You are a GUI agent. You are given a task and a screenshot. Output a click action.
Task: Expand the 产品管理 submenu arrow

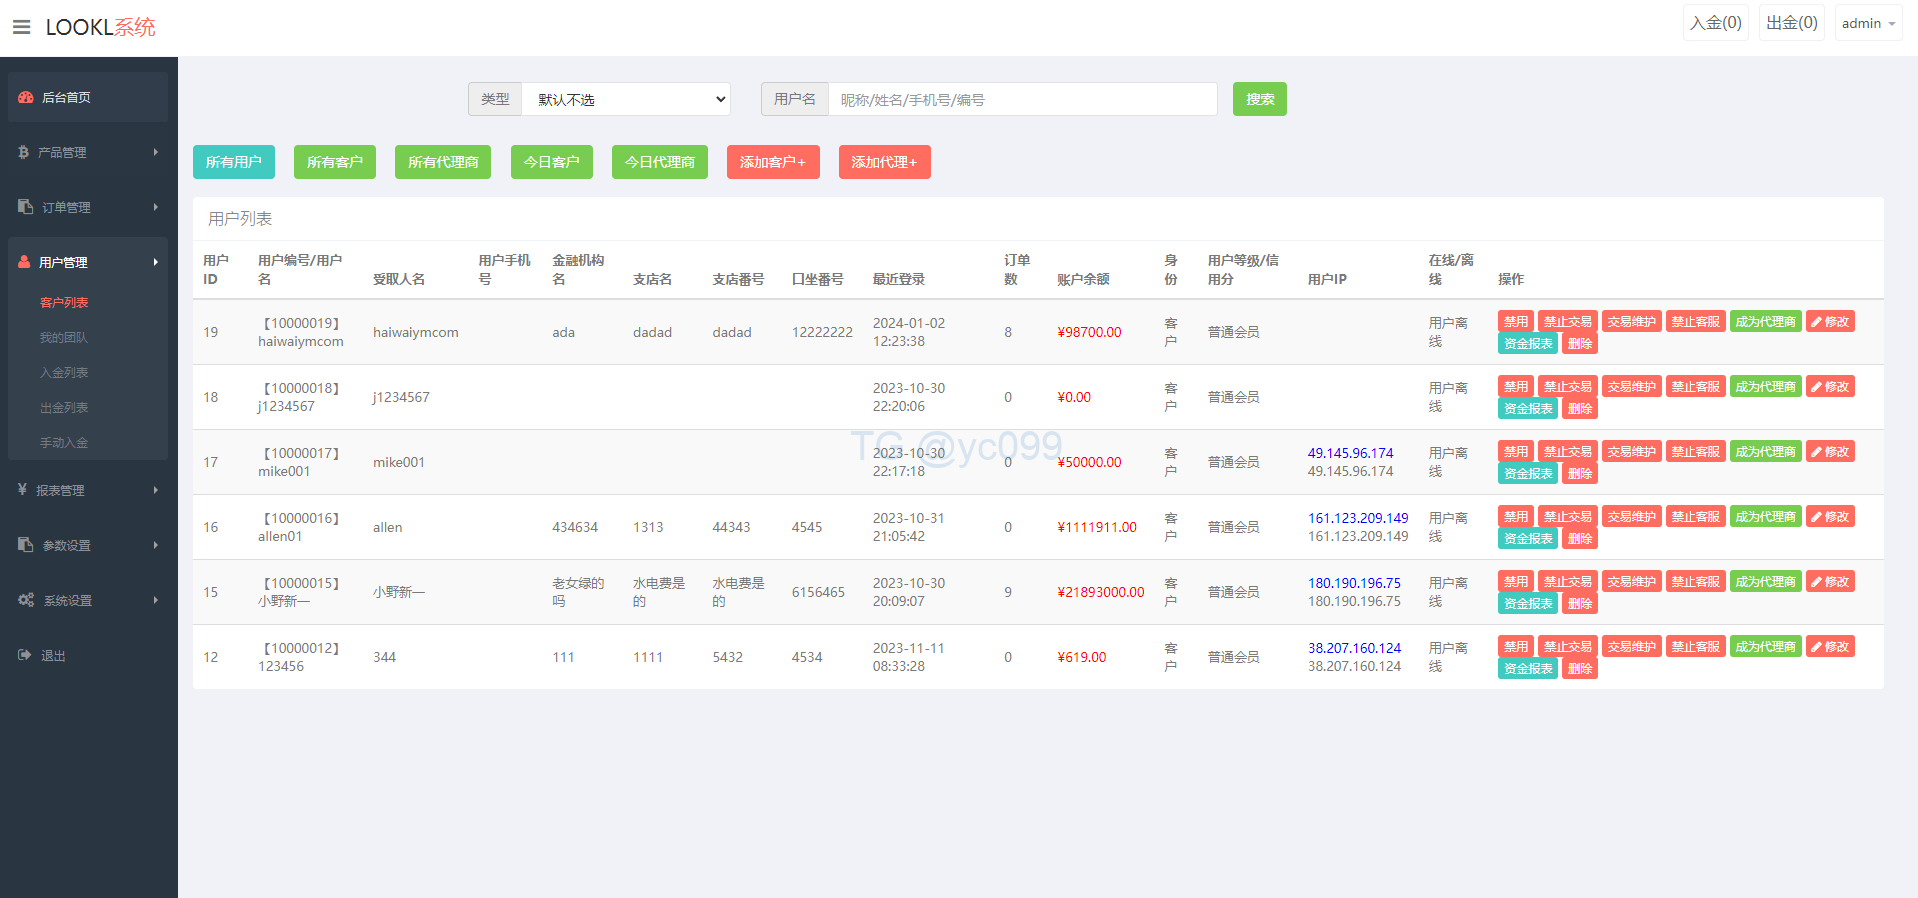pos(156,152)
